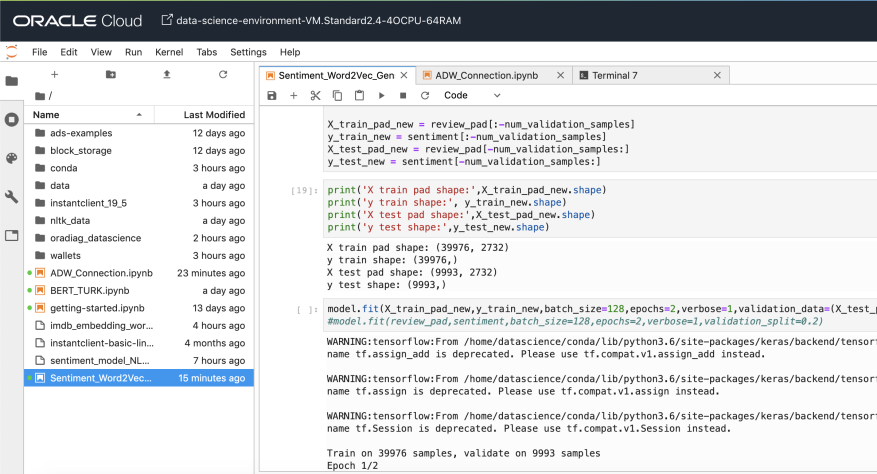Switch to the Terminal 7 tab
Image resolution: width=877 pixels, height=474 pixels.
614,75
